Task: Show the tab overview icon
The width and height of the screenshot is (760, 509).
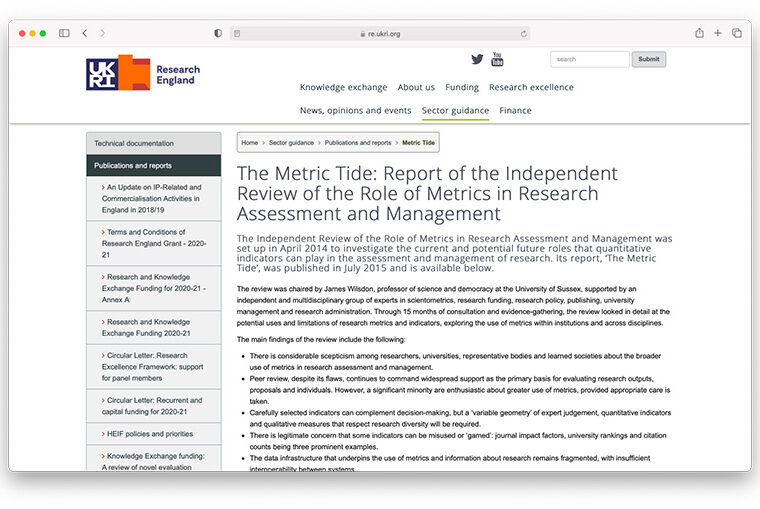Action: 737,33
